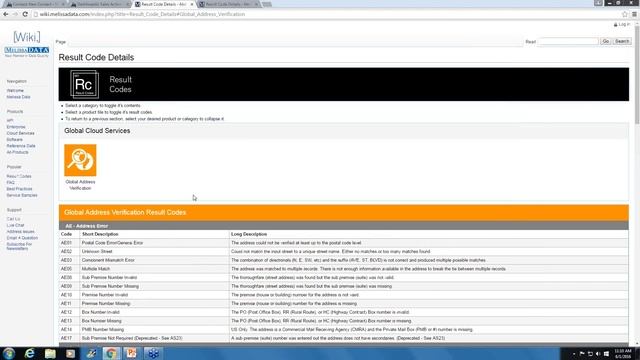This screenshot has width=640, height=360.
Task: Open the Subscribe For Newsletters link
Action: (19, 247)
